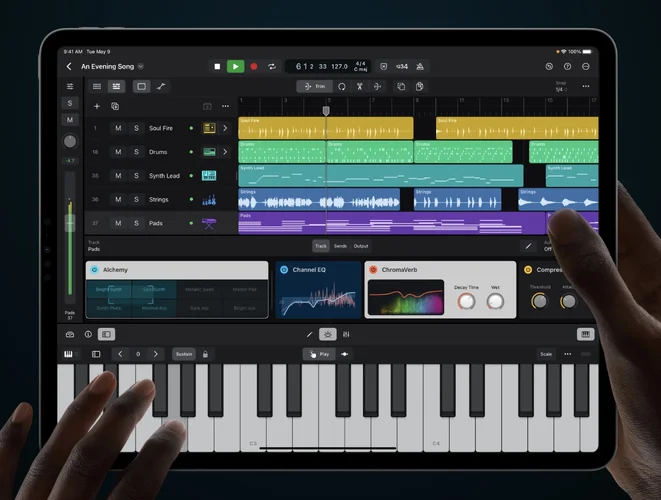Tap the Sustain button

click(184, 354)
